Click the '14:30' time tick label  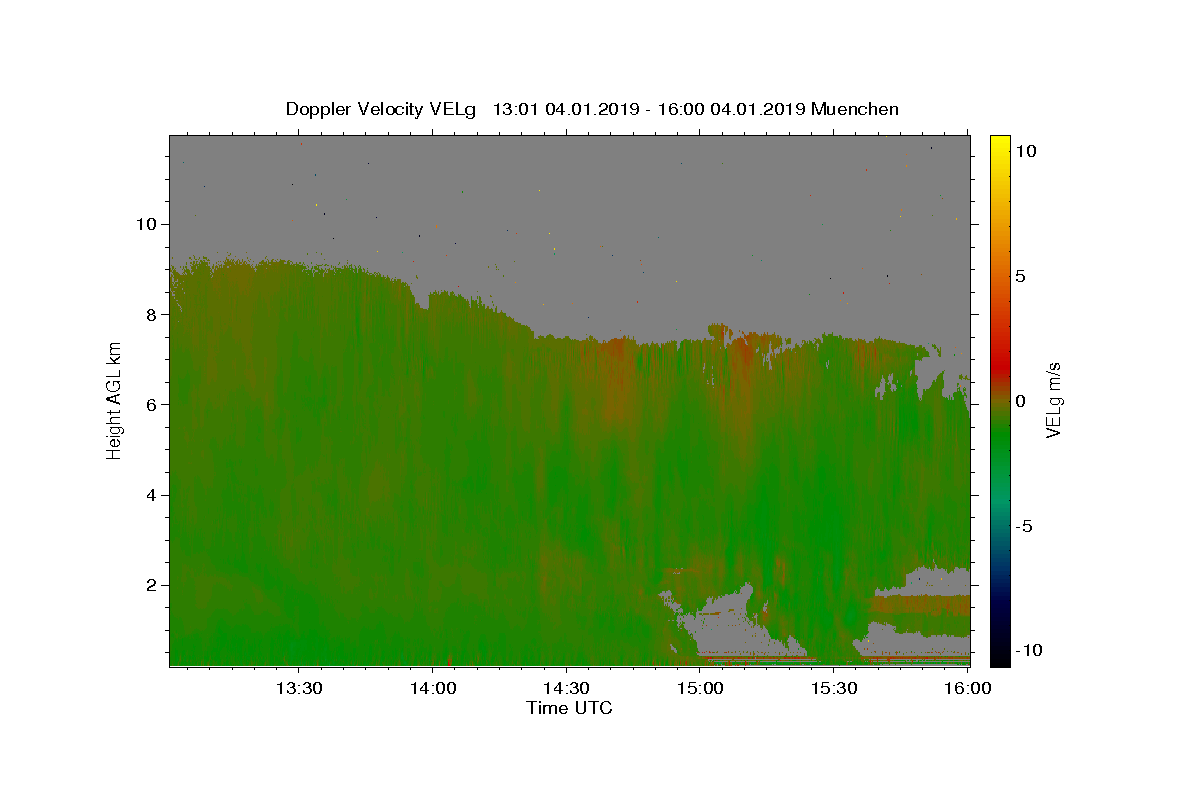coord(567,688)
